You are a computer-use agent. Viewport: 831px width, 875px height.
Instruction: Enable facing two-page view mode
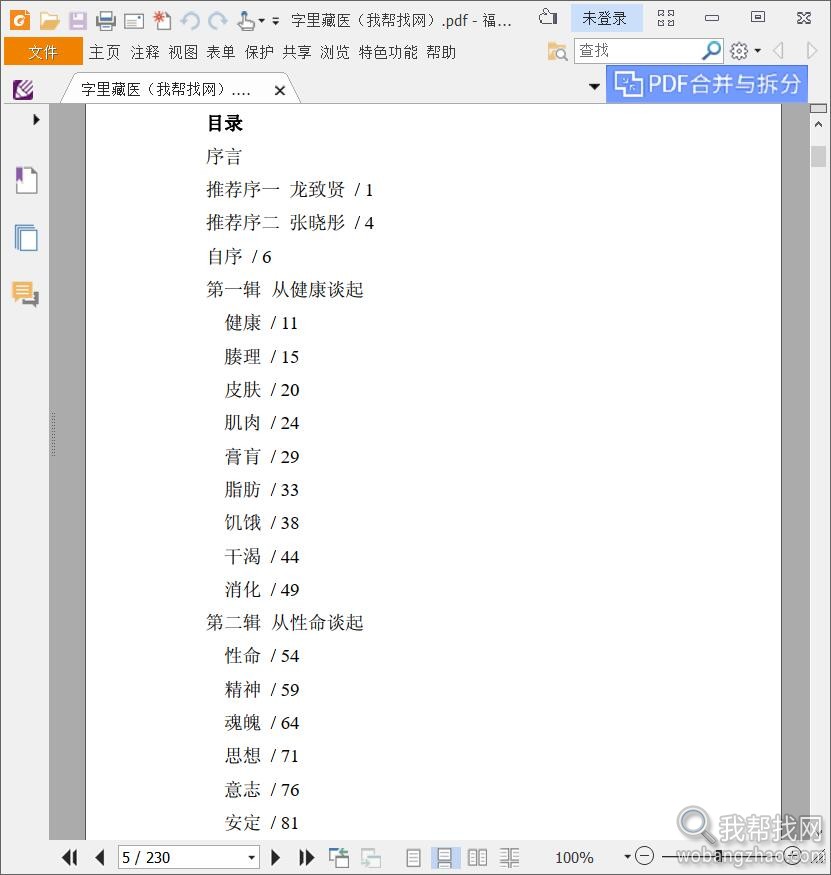(x=477, y=857)
